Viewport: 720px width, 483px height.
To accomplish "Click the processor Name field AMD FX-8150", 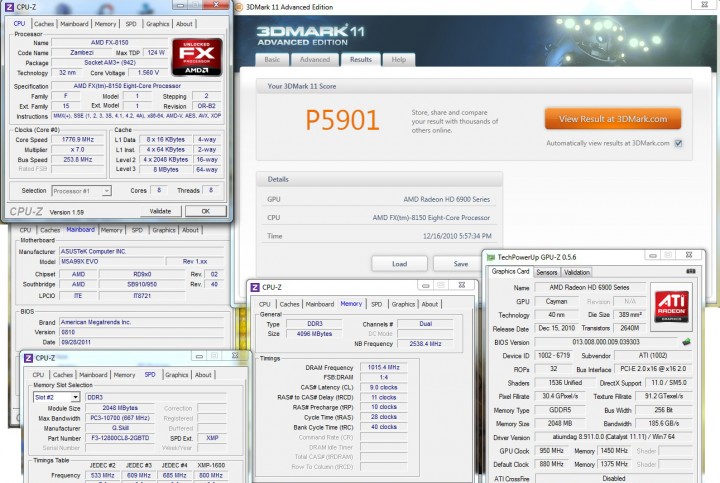I will [110, 42].
